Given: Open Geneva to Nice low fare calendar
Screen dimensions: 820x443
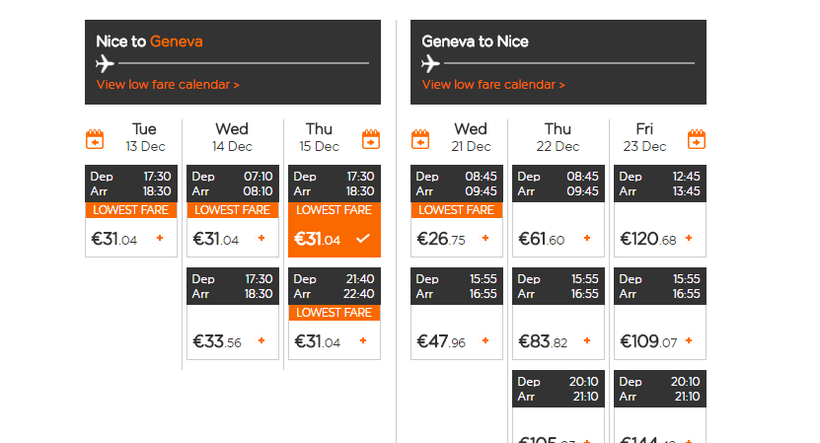Looking at the screenshot, I should [493, 85].
